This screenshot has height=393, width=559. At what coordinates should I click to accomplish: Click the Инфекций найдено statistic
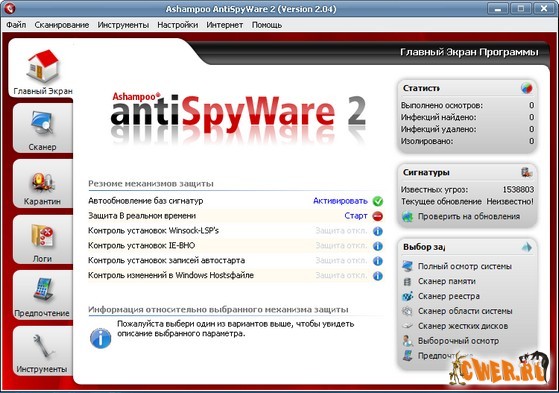[x=467, y=117]
